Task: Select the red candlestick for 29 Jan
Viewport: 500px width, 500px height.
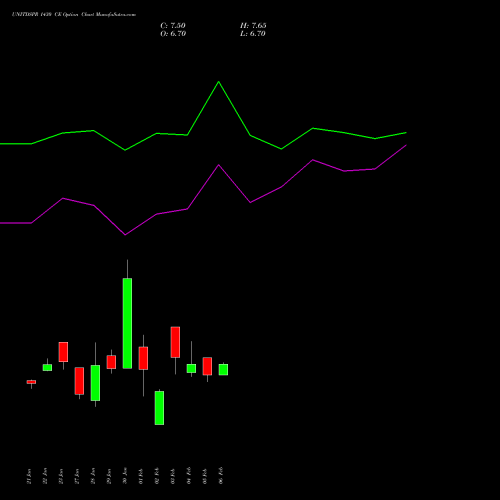Action: [x=111, y=362]
